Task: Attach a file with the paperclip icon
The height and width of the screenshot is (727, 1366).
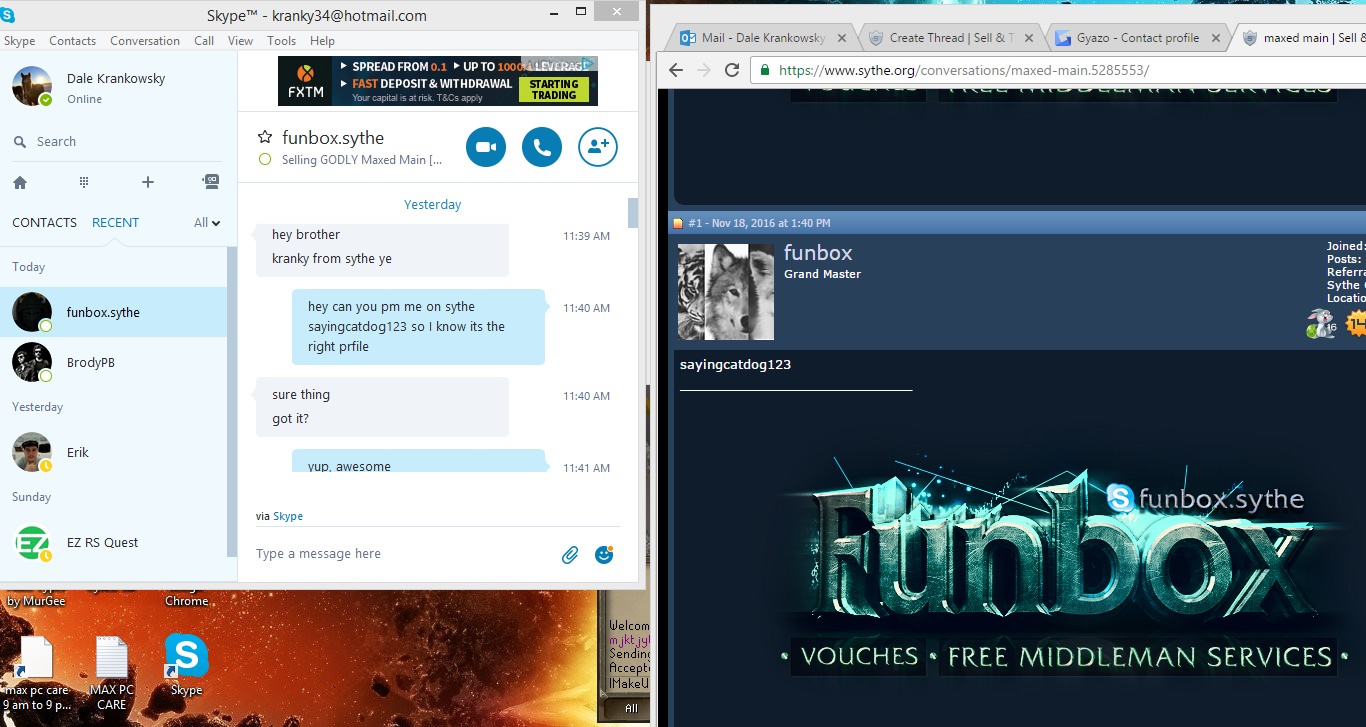Action: pyautogui.click(x=570, y=554)
